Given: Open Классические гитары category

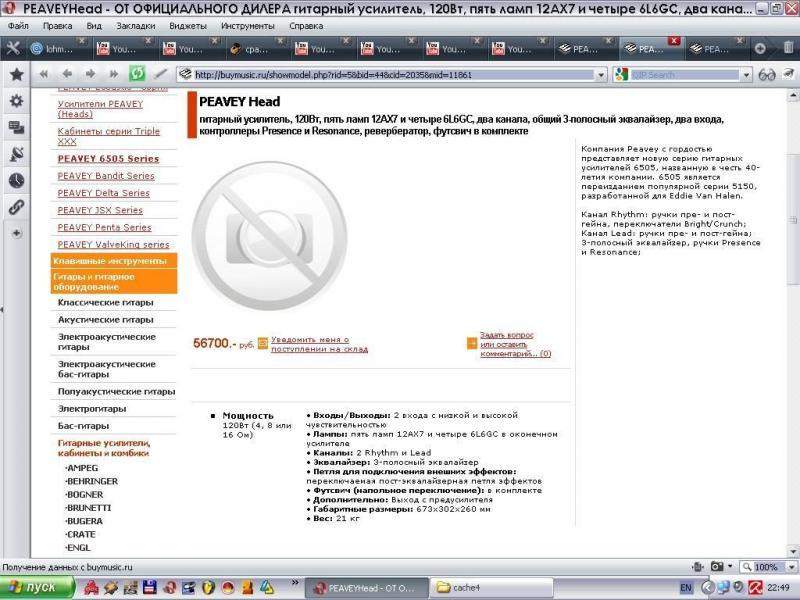Looking at the screenshot, I should [x=106, y=303].
